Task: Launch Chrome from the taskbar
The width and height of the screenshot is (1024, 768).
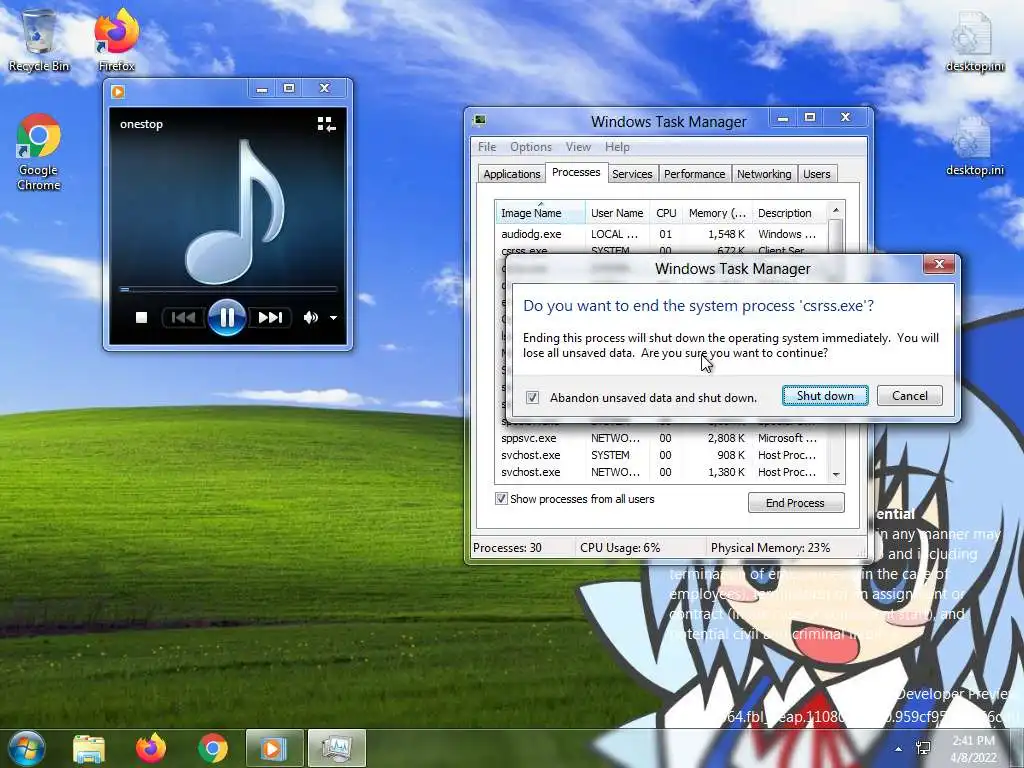Action: pos(213,749)
